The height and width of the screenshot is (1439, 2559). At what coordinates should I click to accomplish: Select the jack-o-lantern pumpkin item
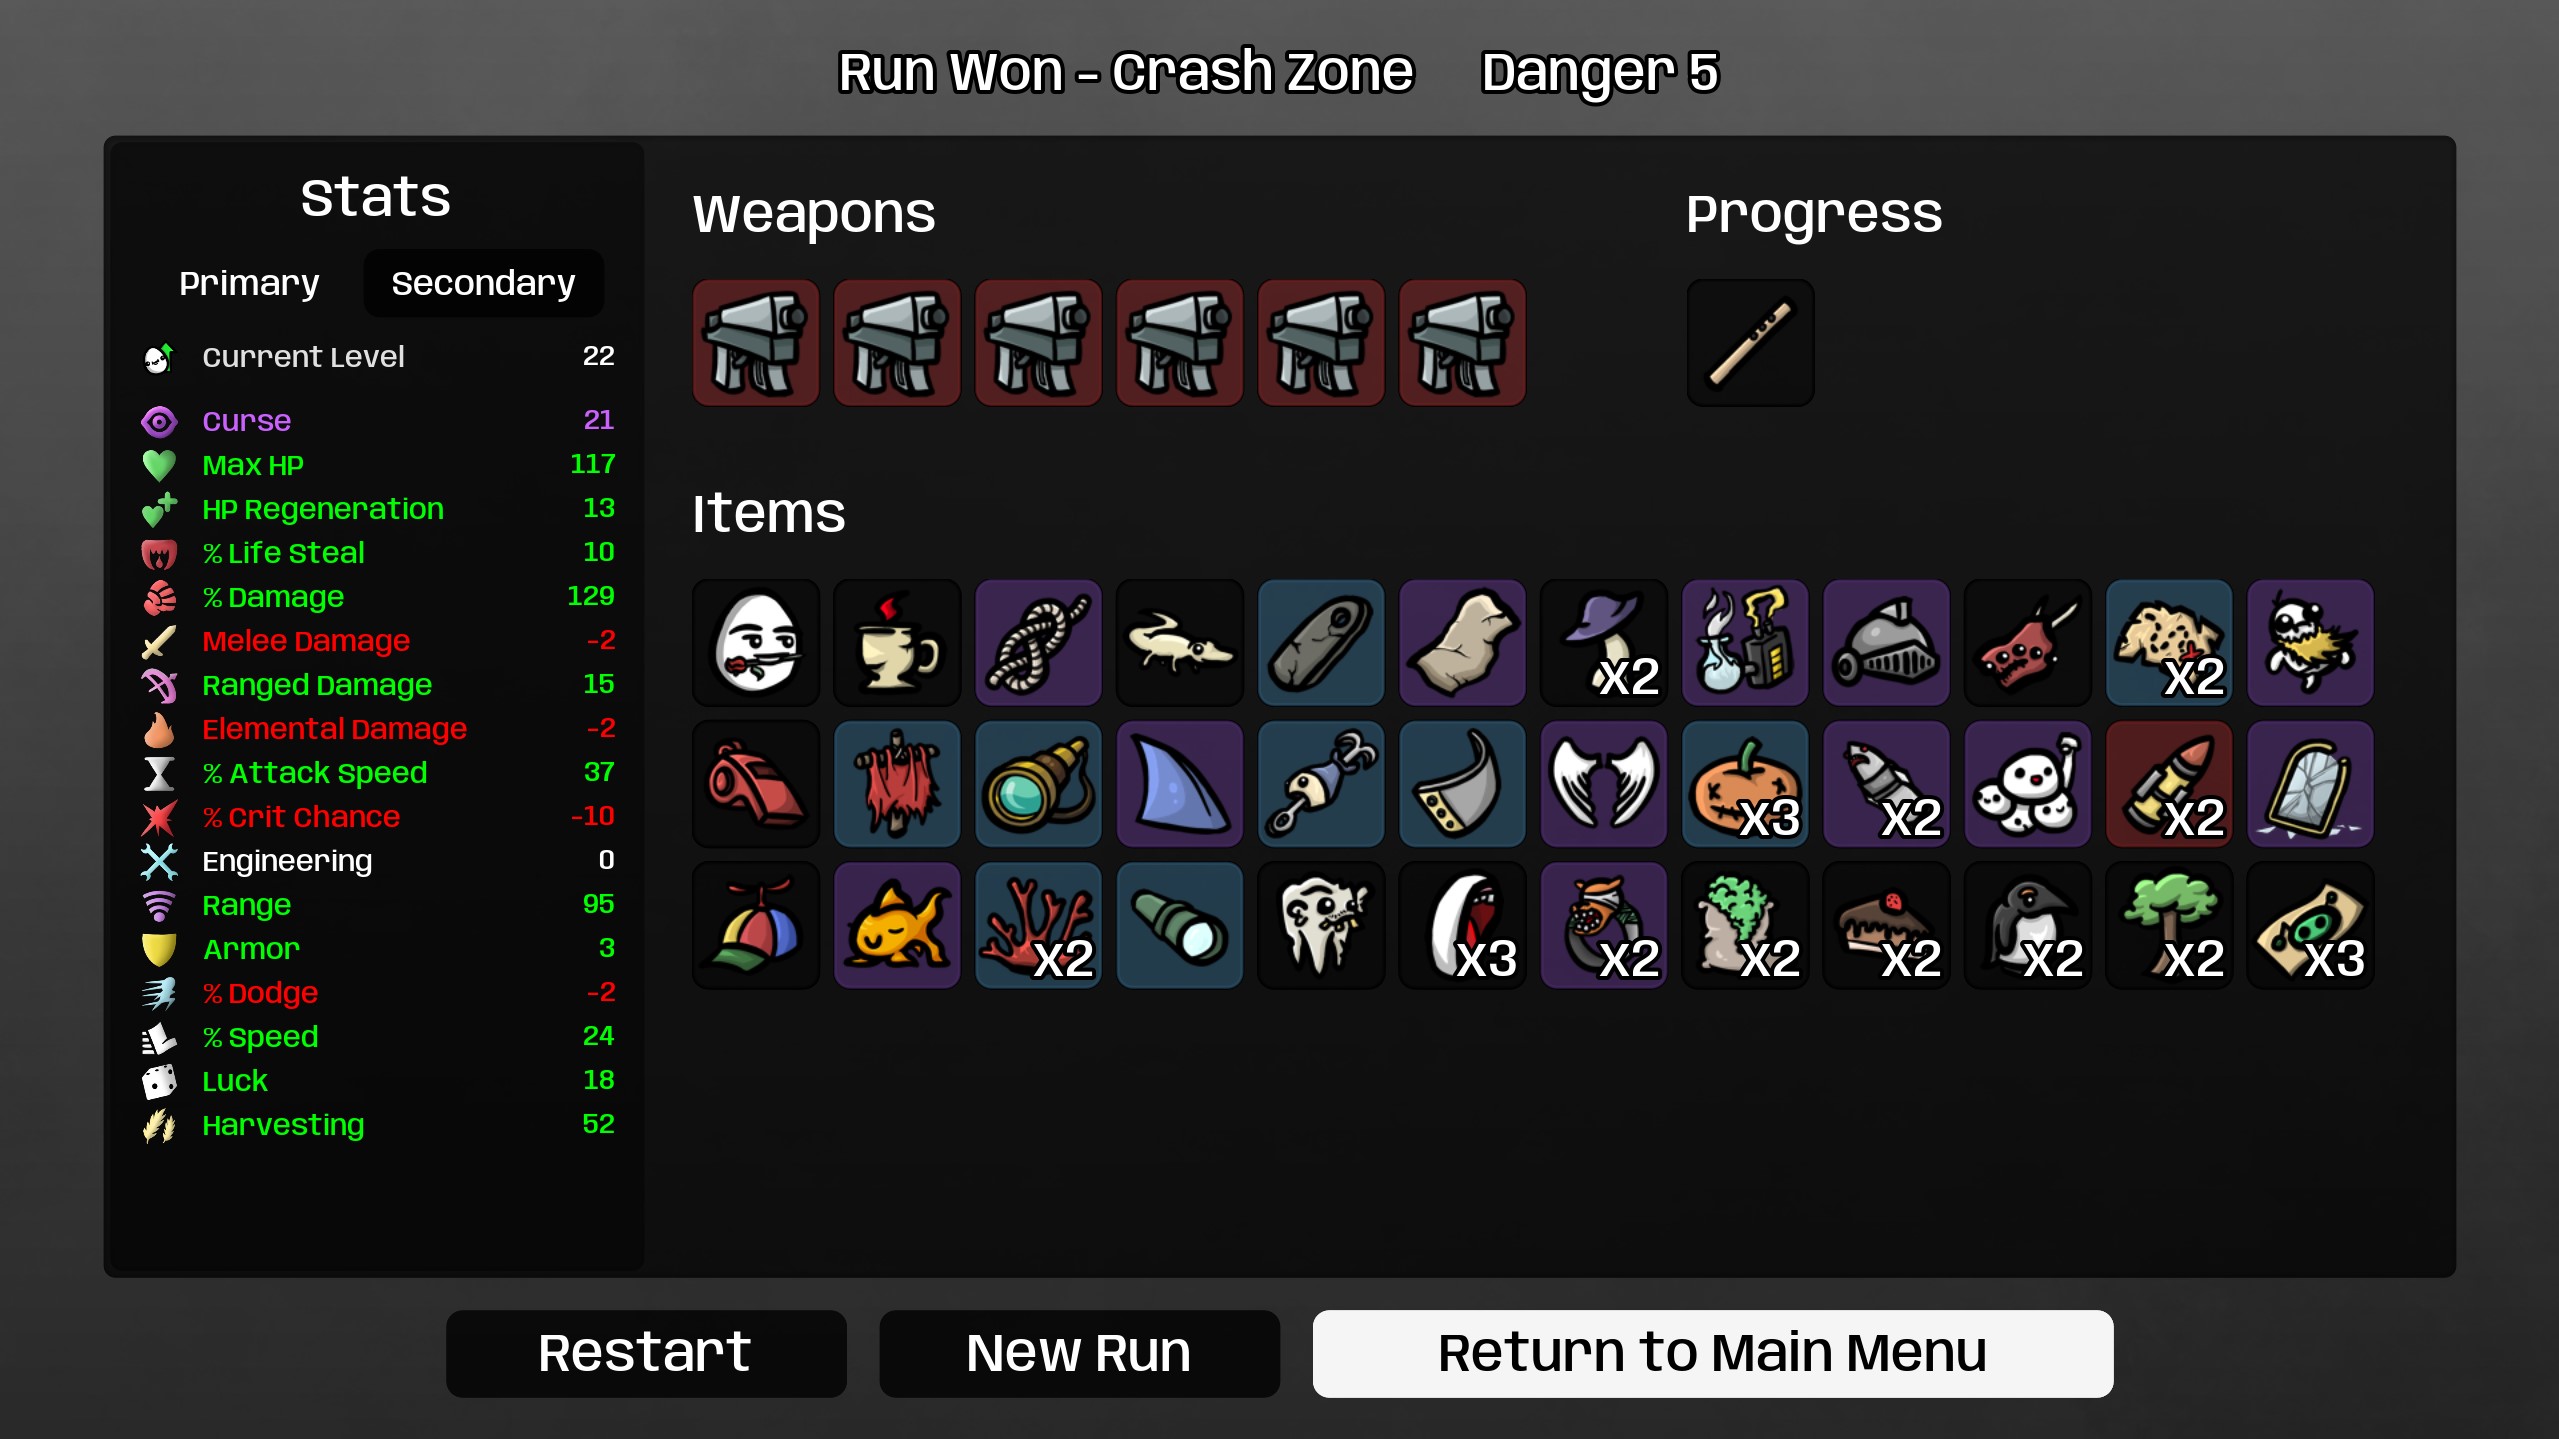pos(1745,784)
